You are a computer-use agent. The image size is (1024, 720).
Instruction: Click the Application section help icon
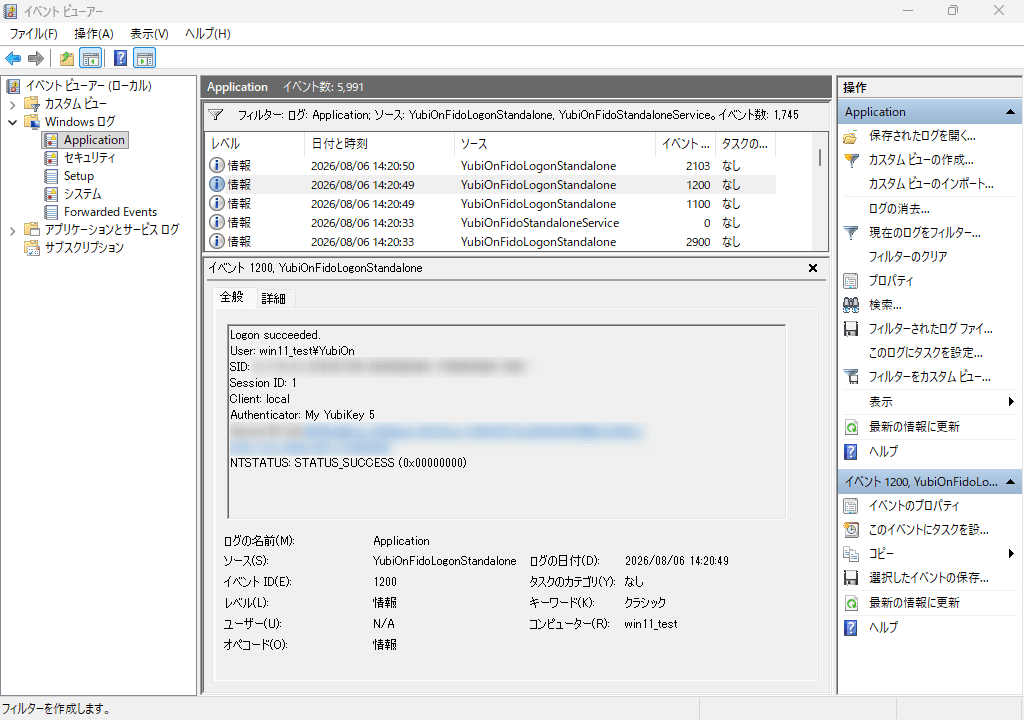[x=850, y=451]
